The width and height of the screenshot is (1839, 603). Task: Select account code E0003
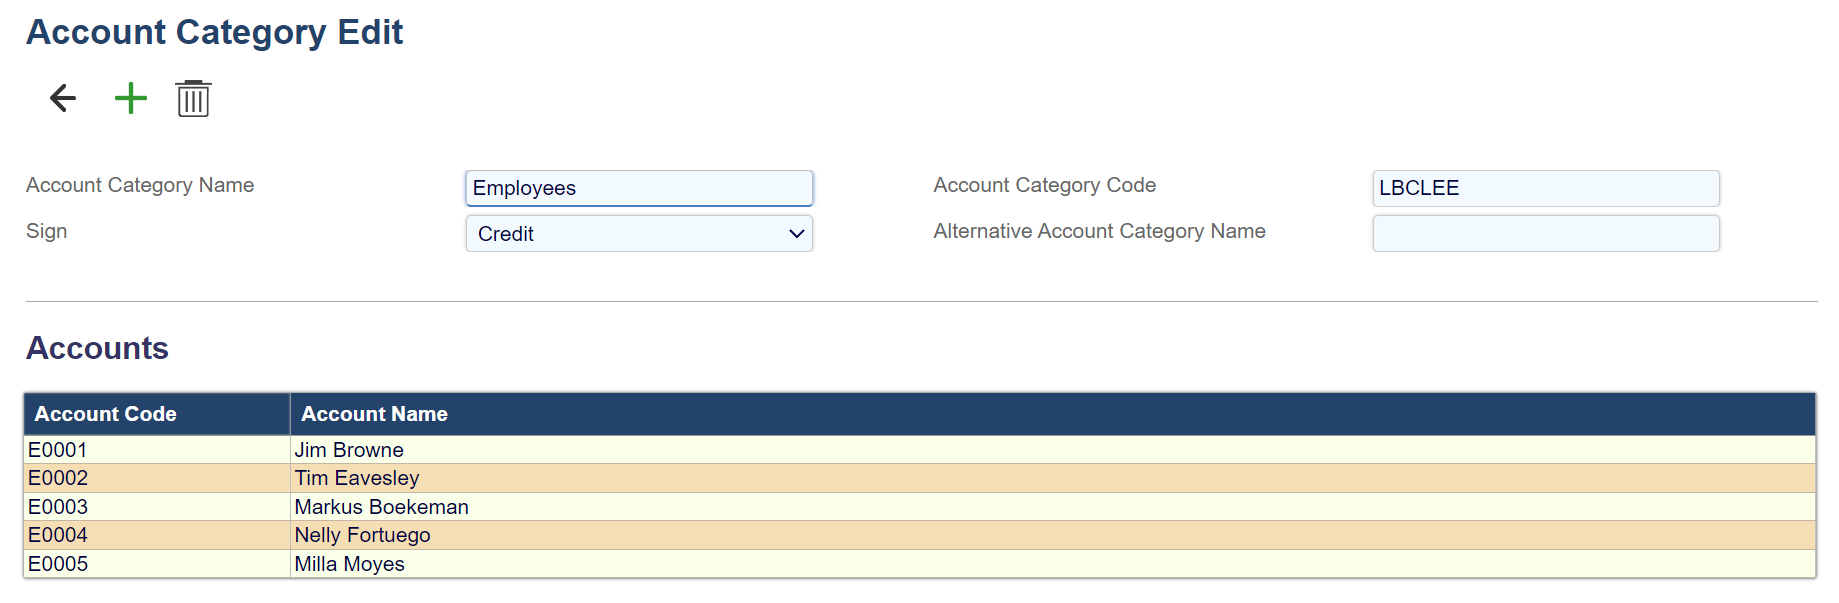(58, 507)
